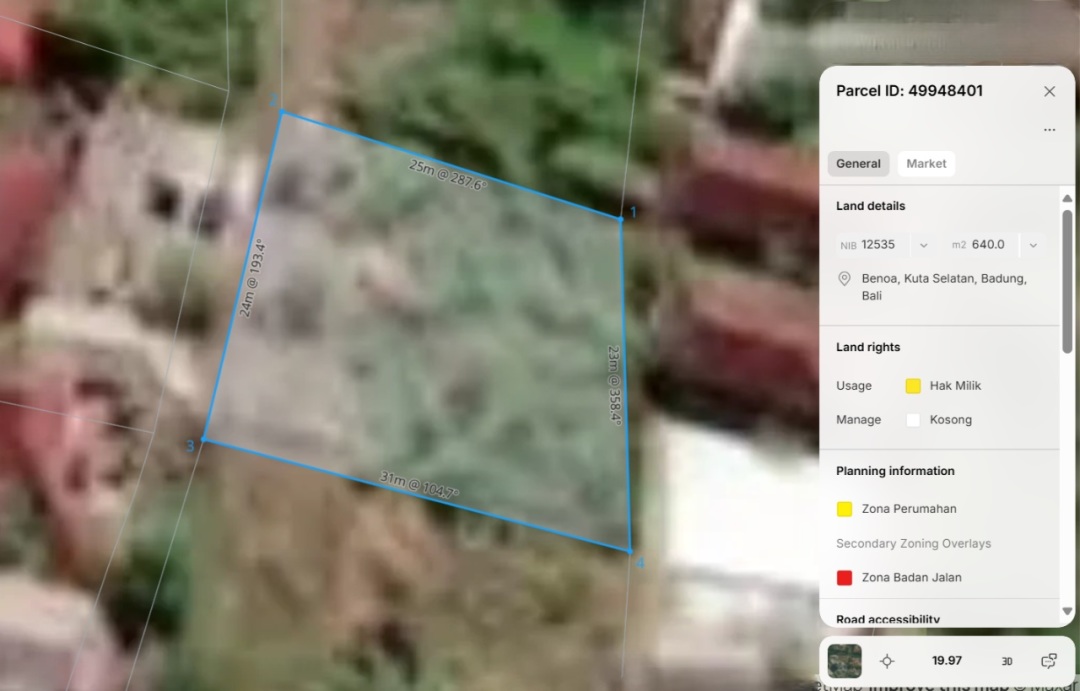This screenshot has width=1080, height=691.
Task: Open the feedback chat bubbles icon
Action: [x=1049, y=661]
